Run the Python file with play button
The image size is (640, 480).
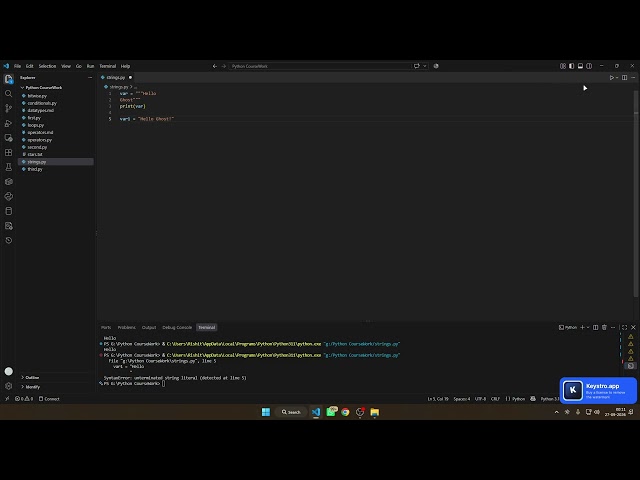pos(611,78)
